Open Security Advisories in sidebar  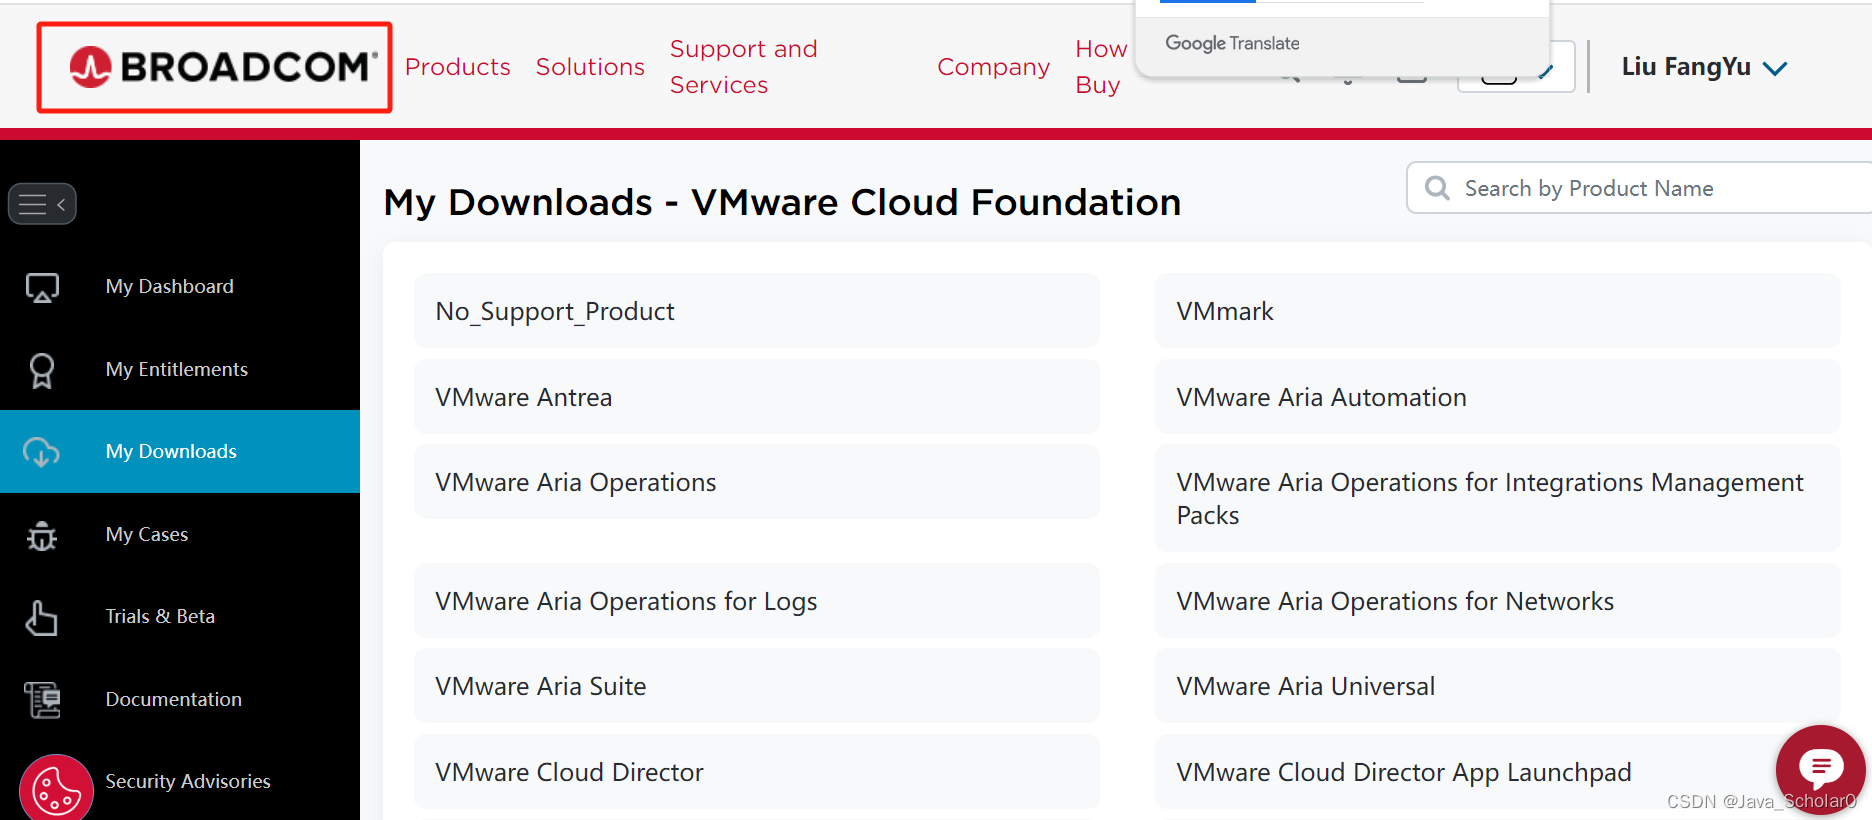pos(188,781)
